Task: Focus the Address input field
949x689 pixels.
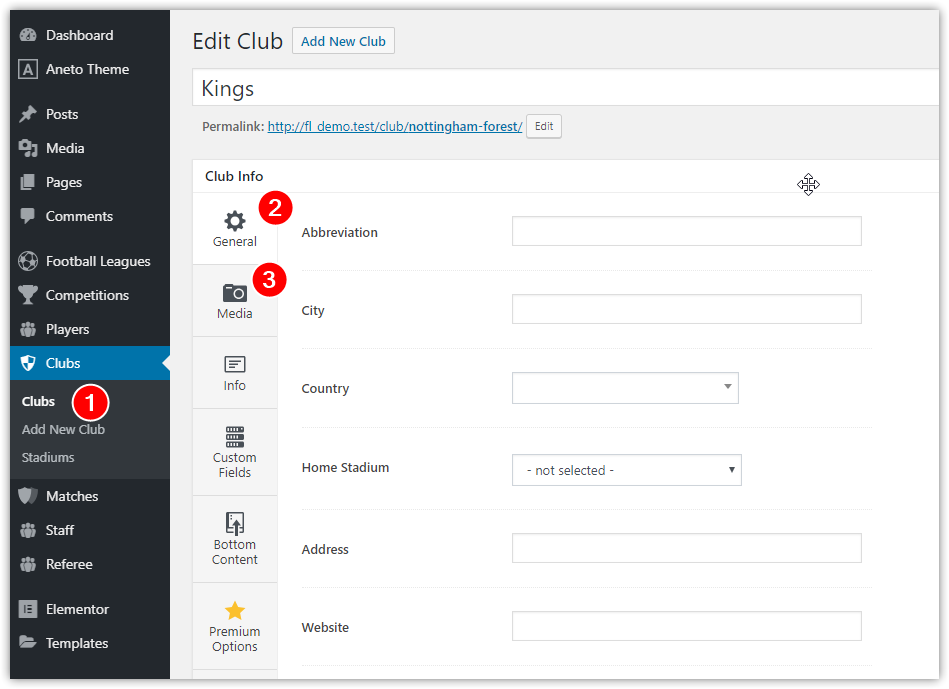Action: (686, 548)
